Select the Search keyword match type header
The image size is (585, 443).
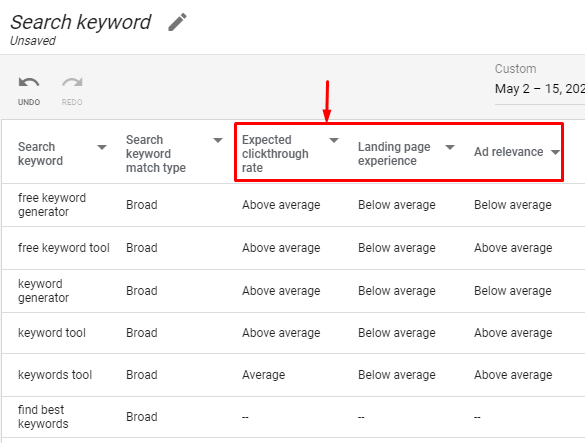156,154
